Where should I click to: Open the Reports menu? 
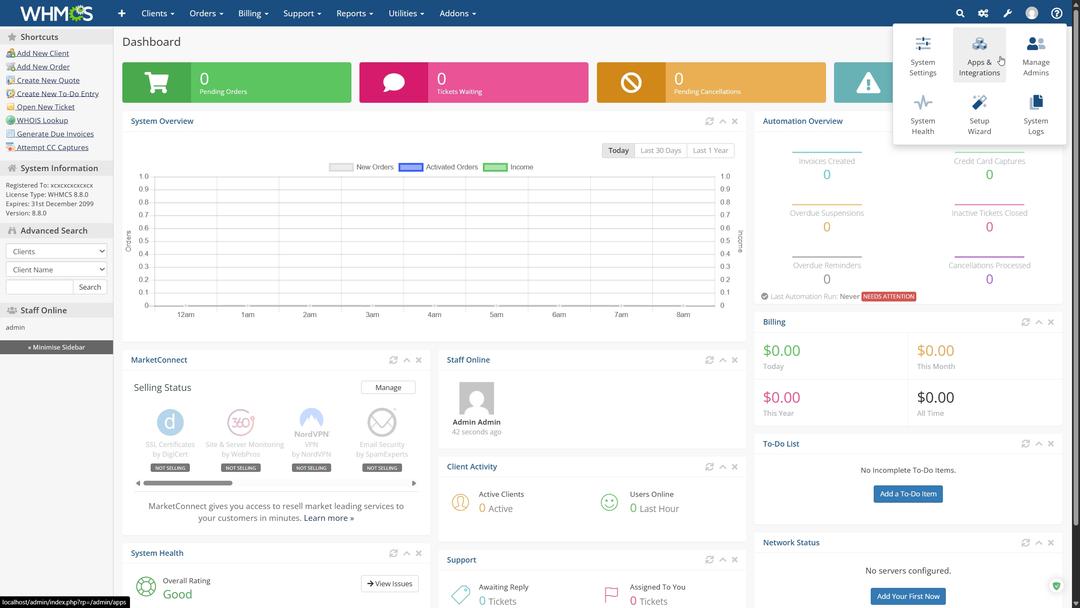point(354,13)
